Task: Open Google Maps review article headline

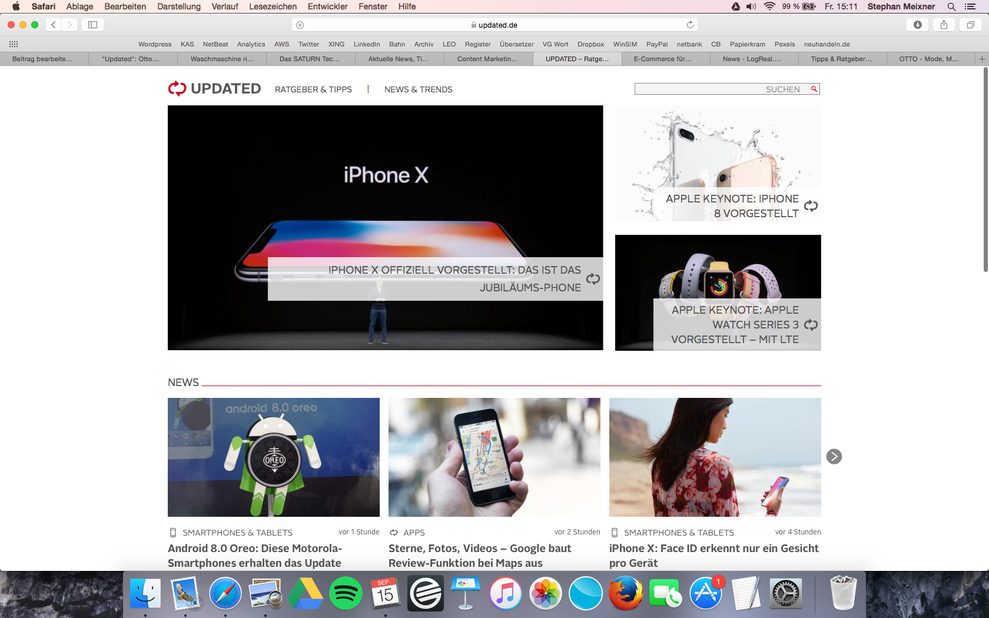Action: point(479,556)
